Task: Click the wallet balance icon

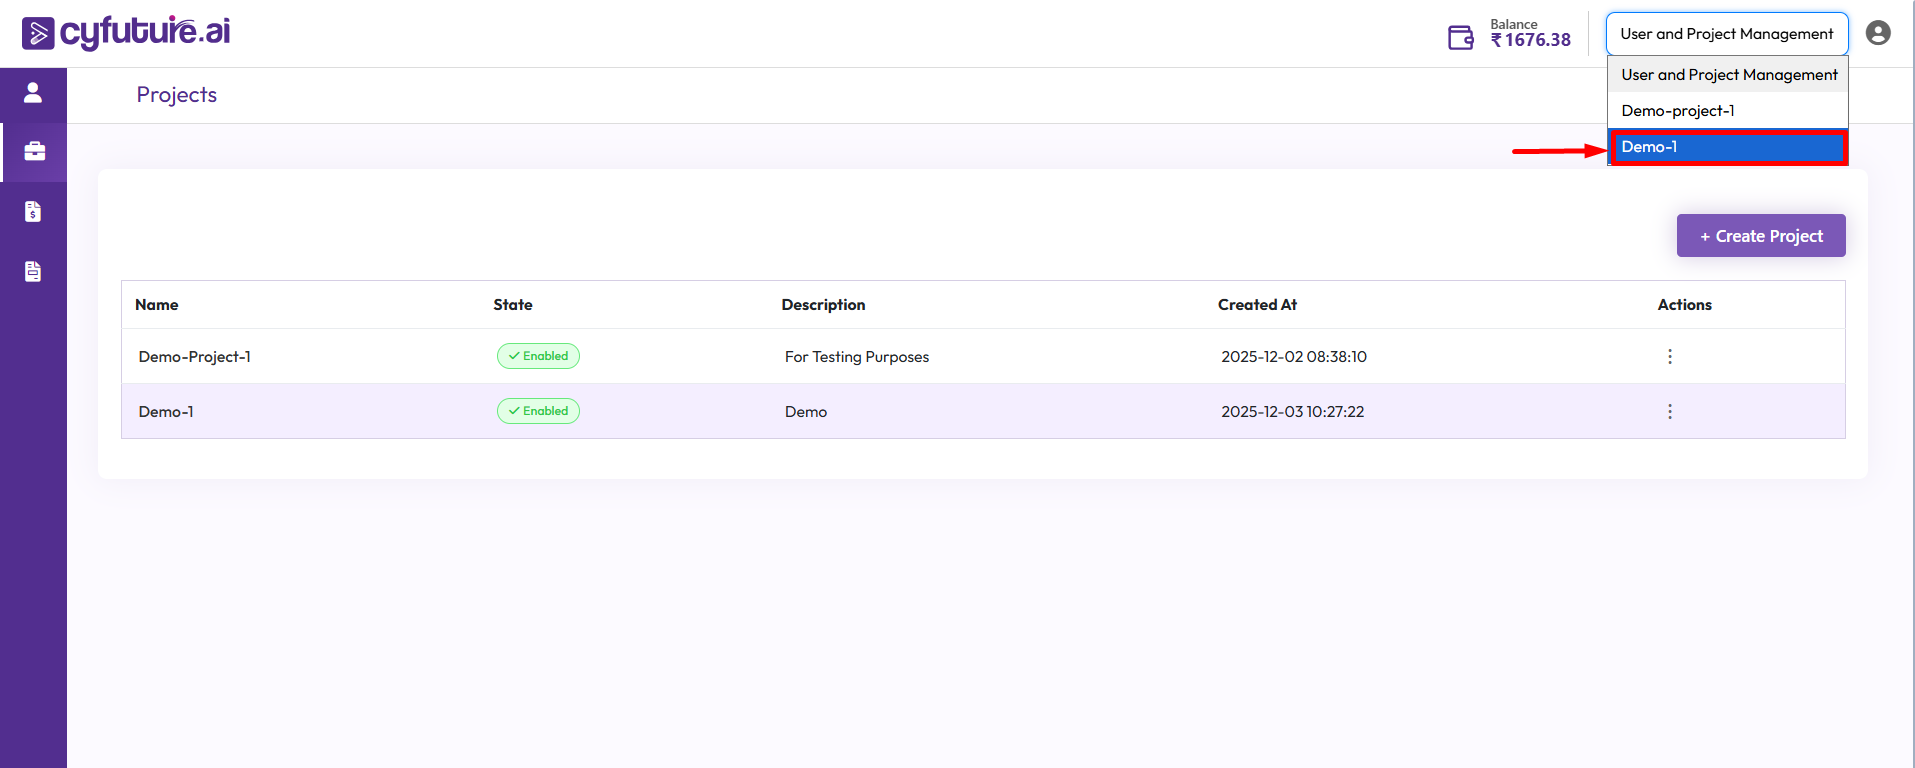Action: (1460, 38)
